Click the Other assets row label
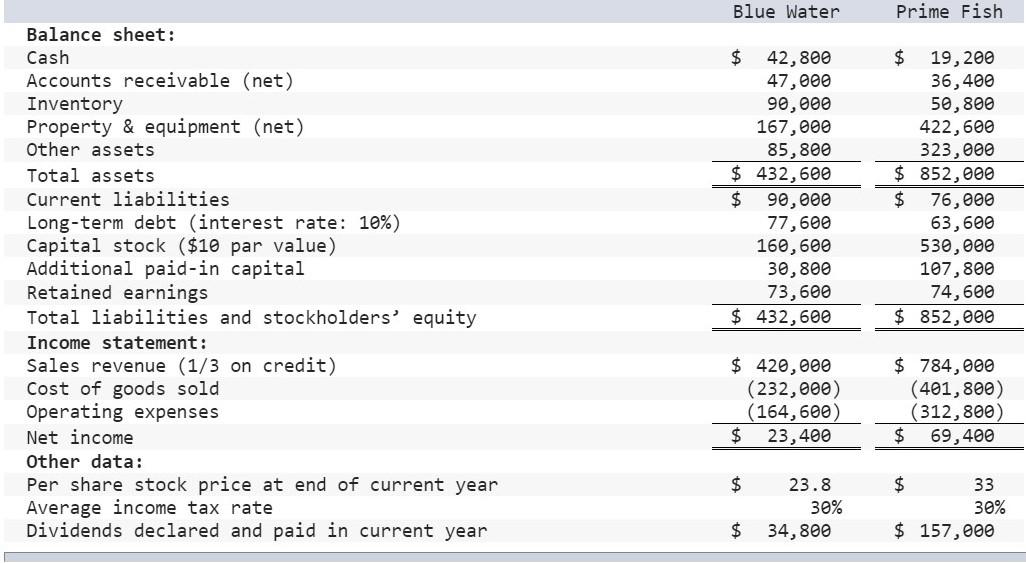This screenshot has width=1026, height=563. point(90,149)
